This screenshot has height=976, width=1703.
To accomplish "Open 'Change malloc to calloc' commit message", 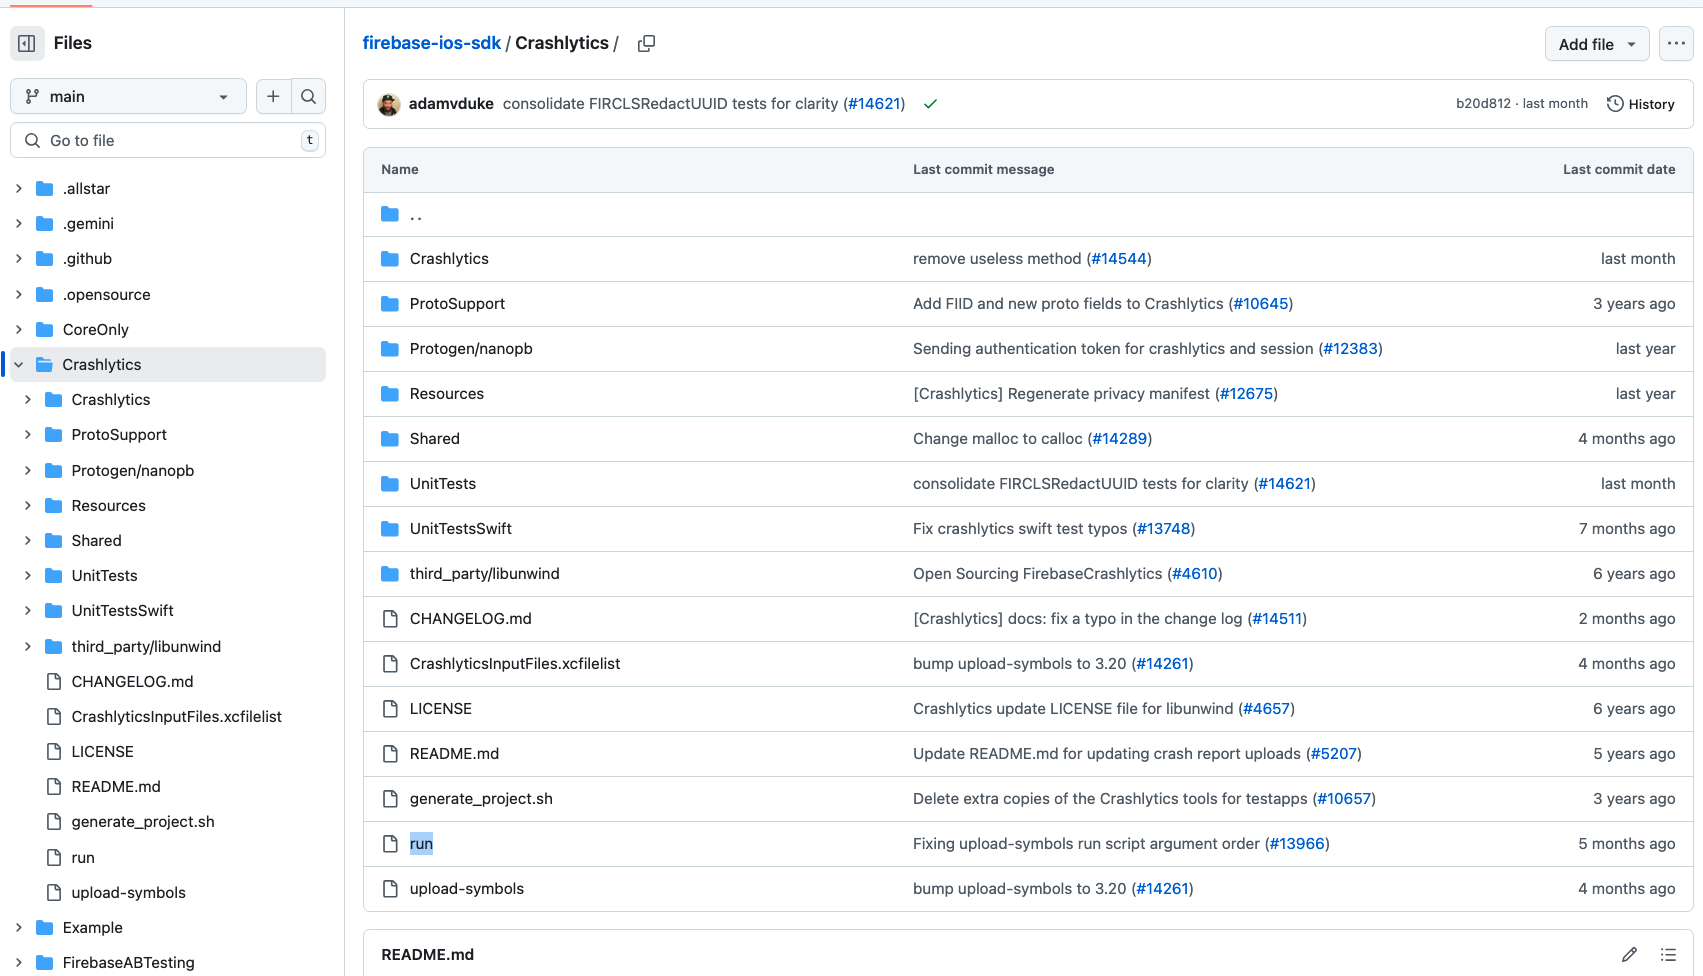I will [998, 439].
